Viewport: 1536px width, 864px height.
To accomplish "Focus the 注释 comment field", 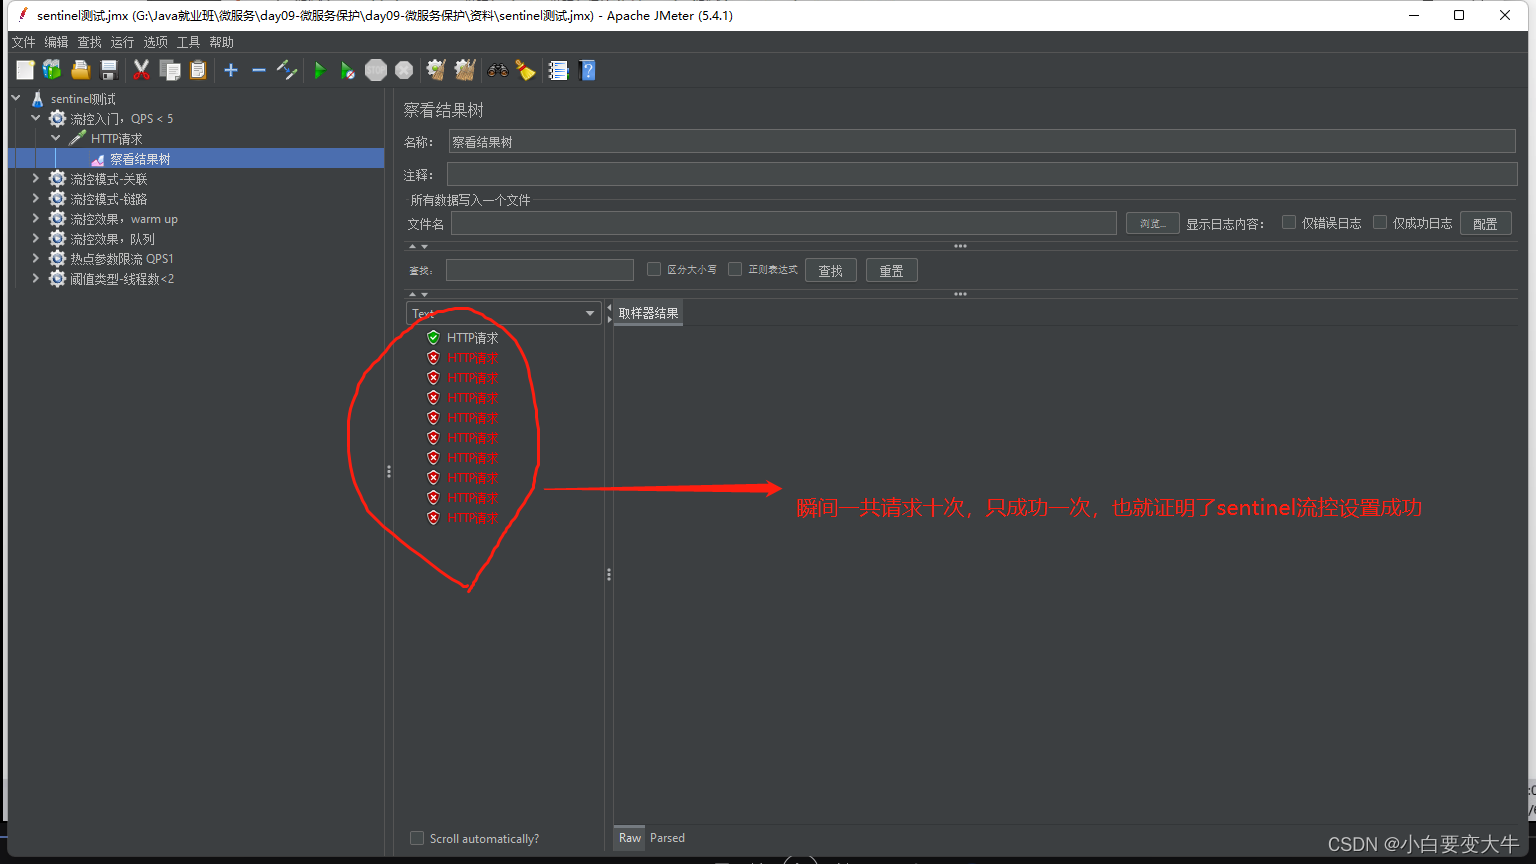I will point(981,174).
